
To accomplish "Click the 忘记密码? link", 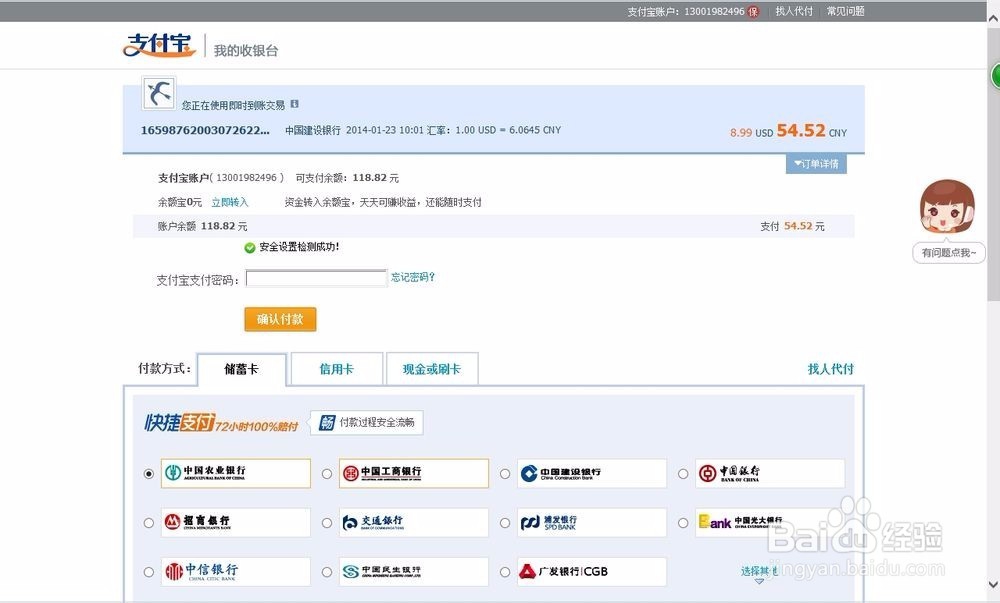I will click(413, 277).
